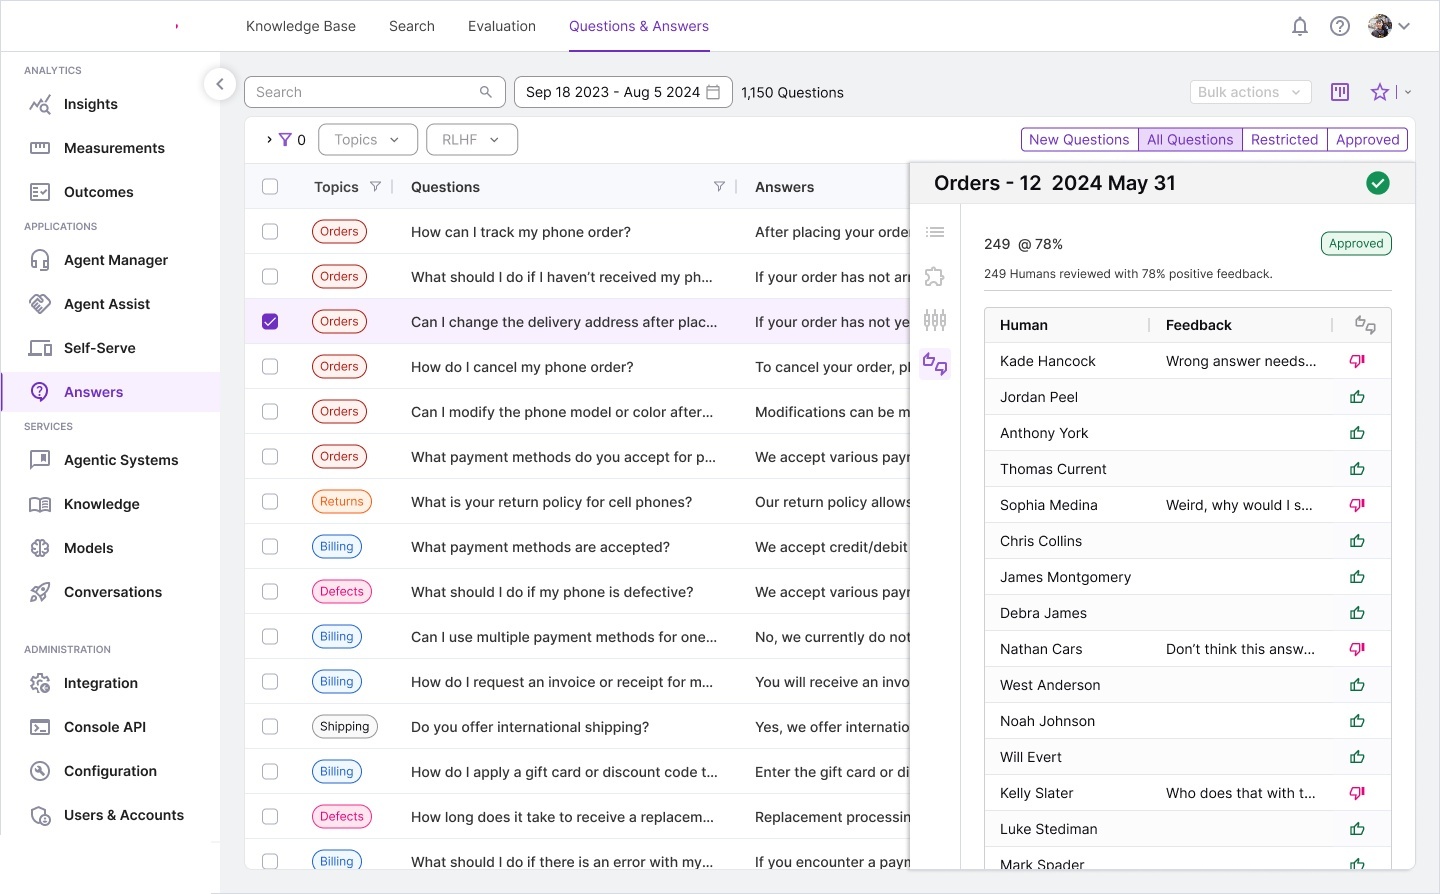The image size is (1440, 894).
Task: Open the Bulk actions dropdown
Action: pyautogui.click(x=1250, y=92)
